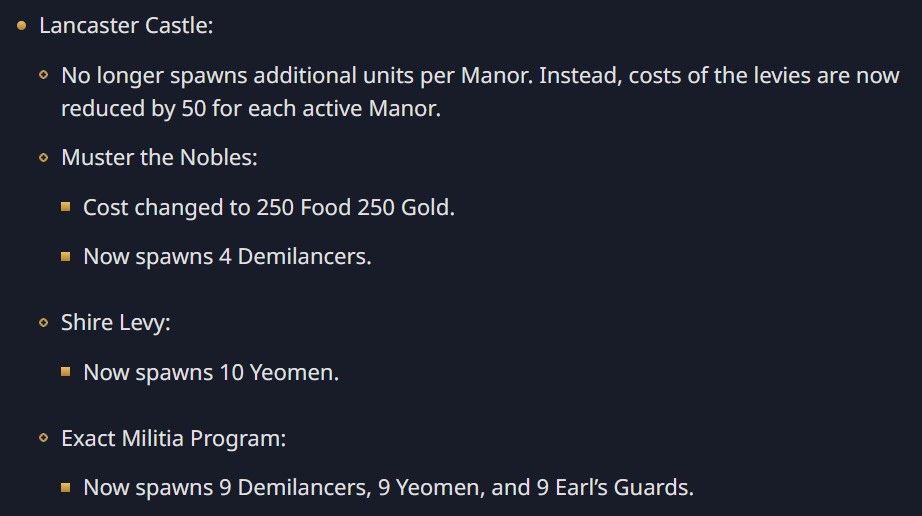Screen dimensions: 922x516
Task: Click the square bullet before '4 Demilancers' line
Action: (x=65, y=257)
